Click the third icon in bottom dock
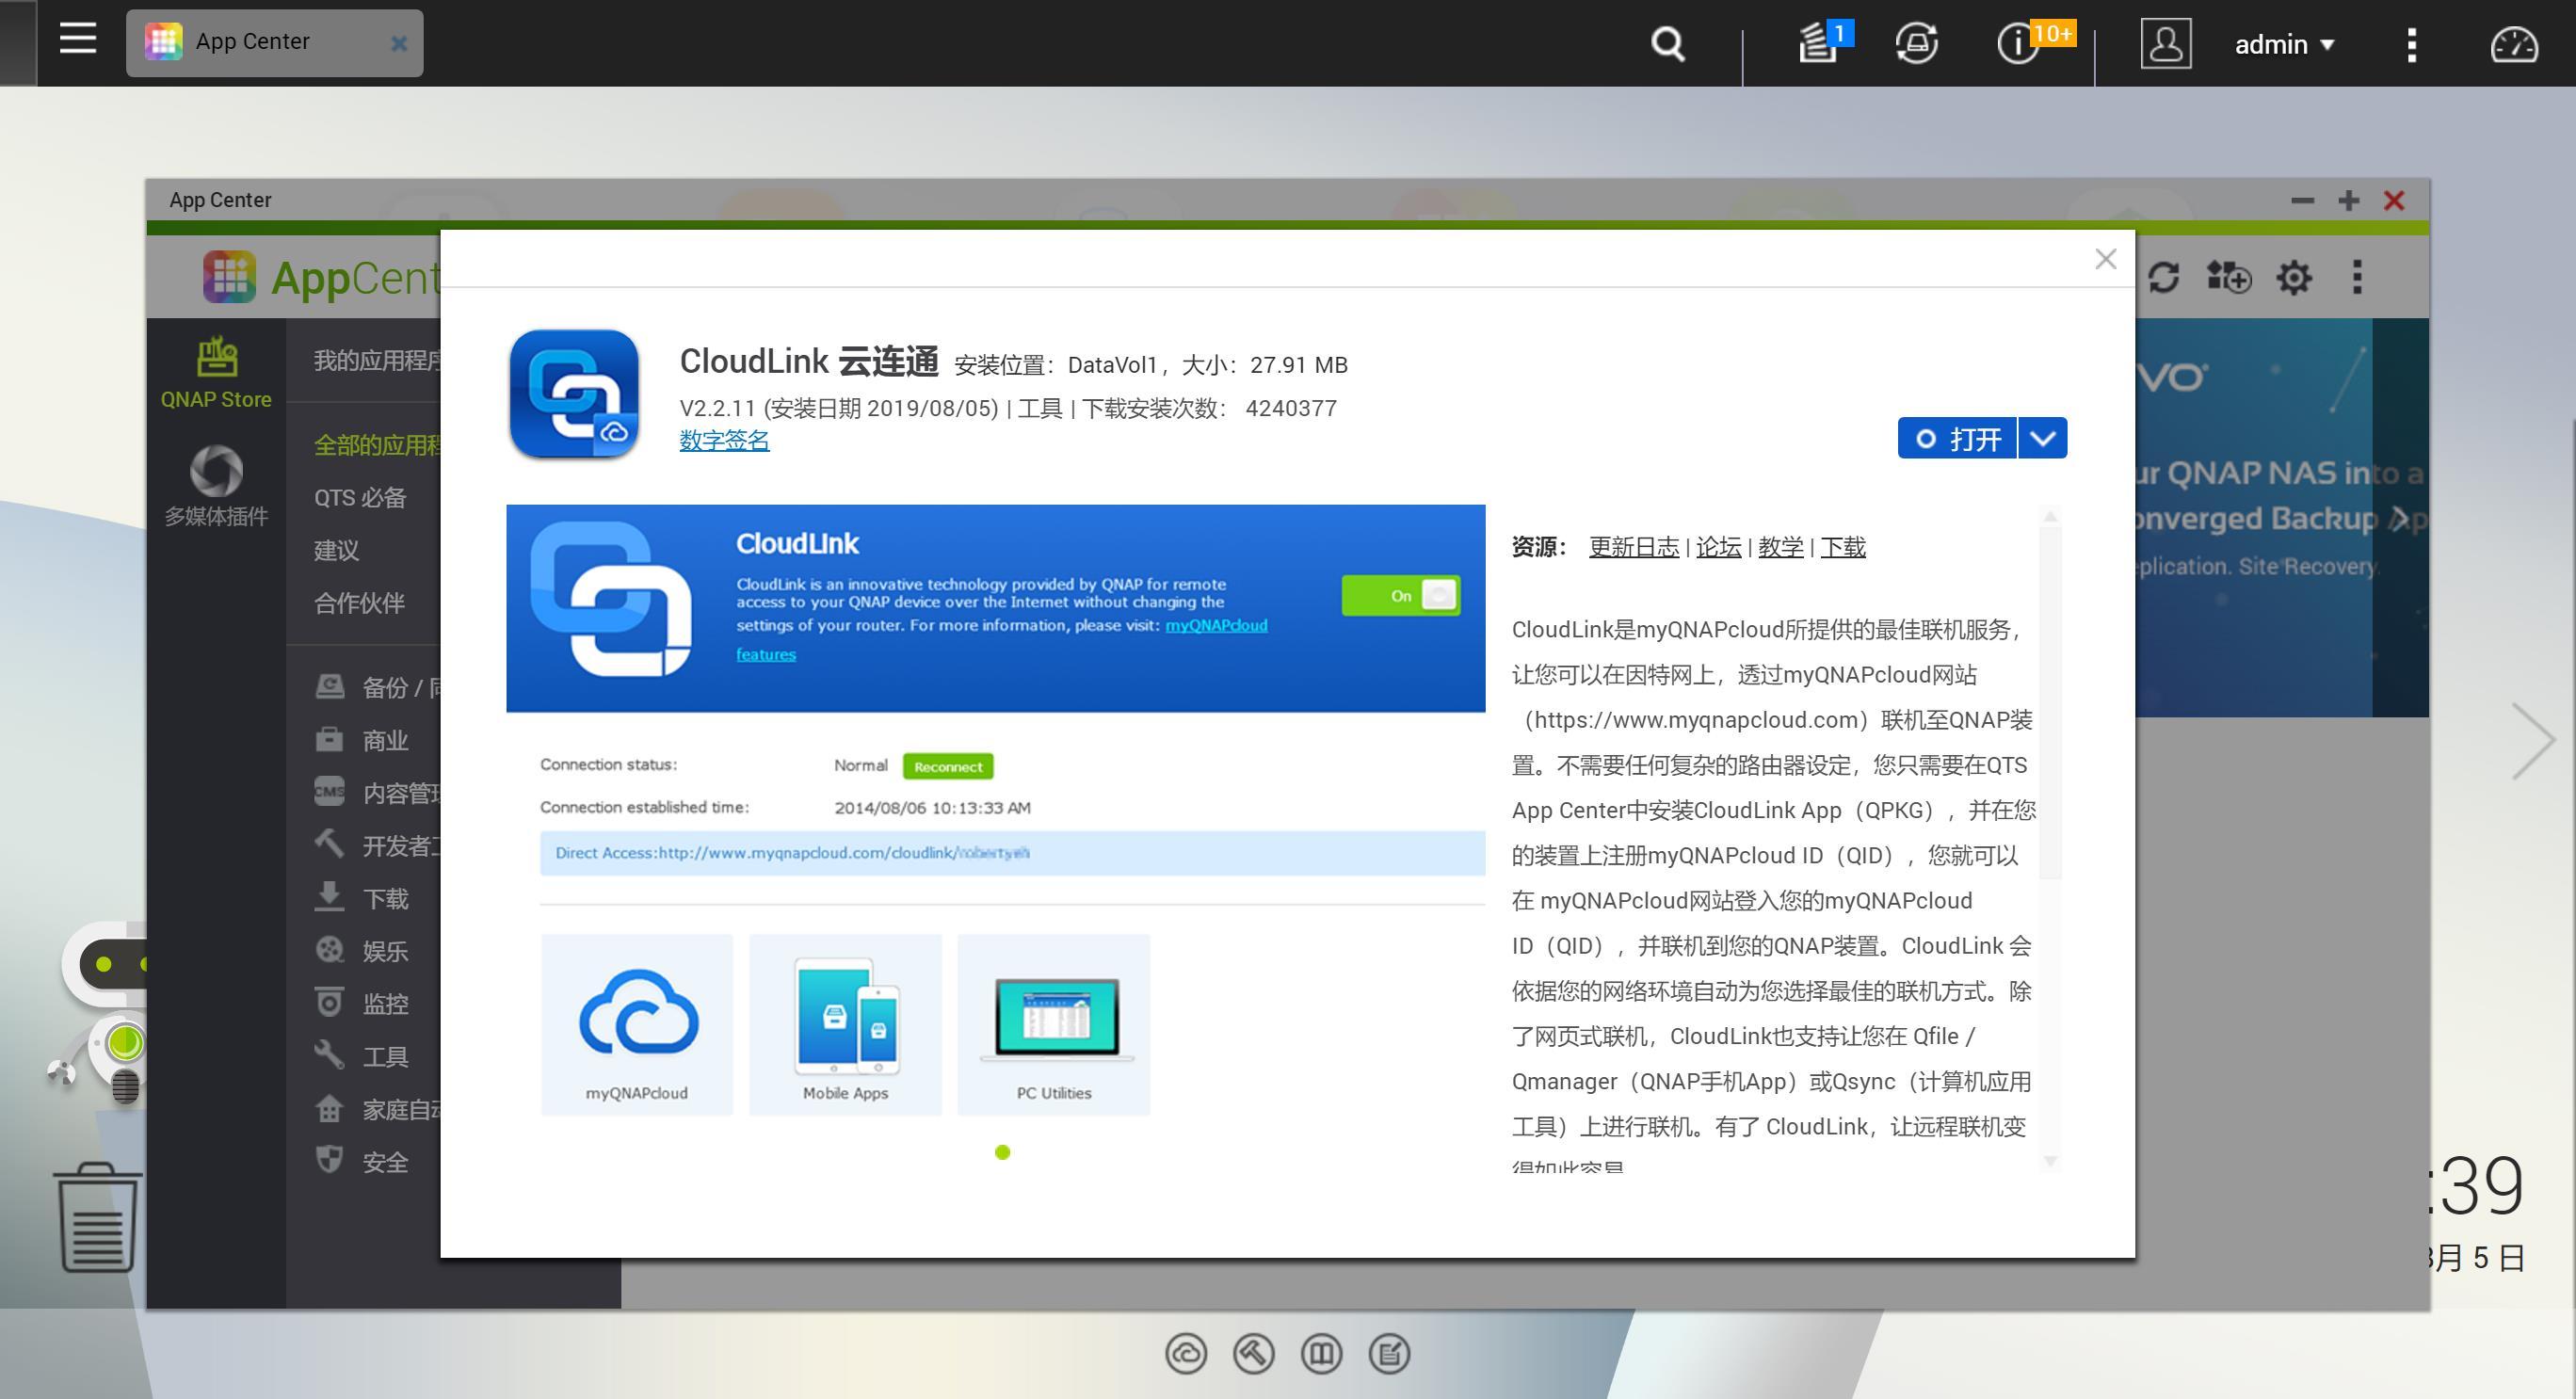The width and height of the screenshot is (2576, 1399). (x=1321, y=1354)
